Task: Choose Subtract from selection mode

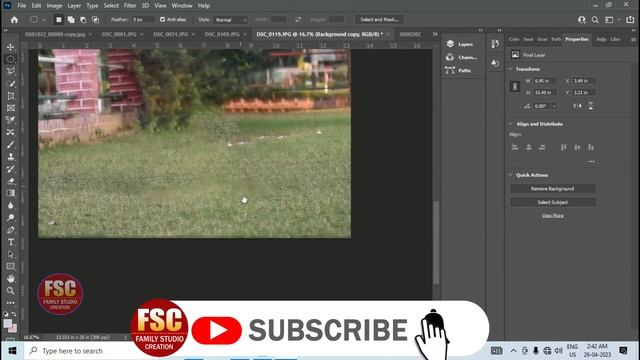Action: (83, 20)
